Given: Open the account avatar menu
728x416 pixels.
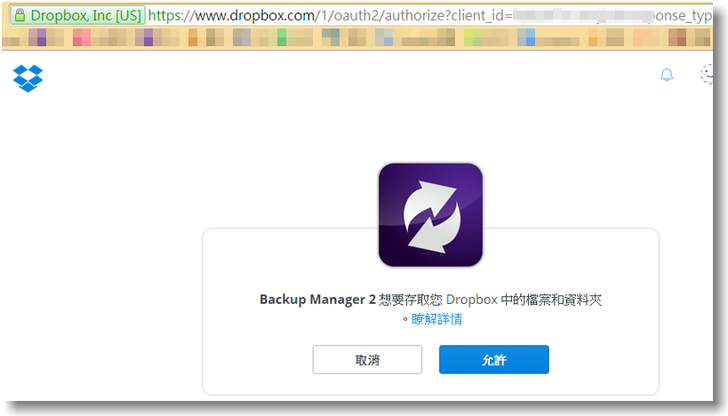Looking at the screenshot, I should (707, 74).
